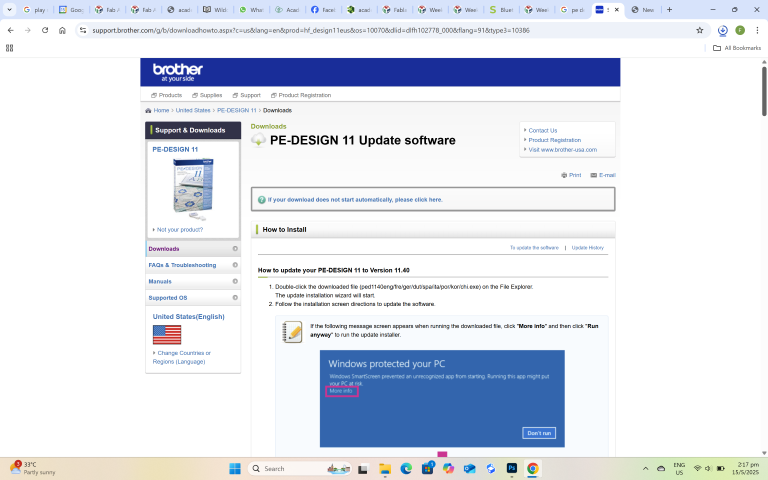Switch to the New Tab tab
The width and height of the screenshot is (768, 480).
[643, 10]
